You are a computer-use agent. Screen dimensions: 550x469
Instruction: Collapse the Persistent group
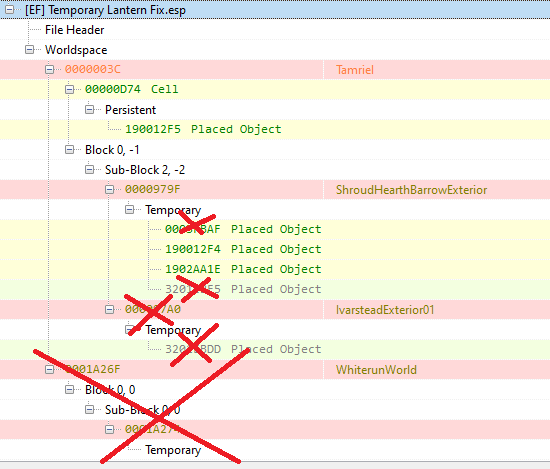click(x=89, y=110)
